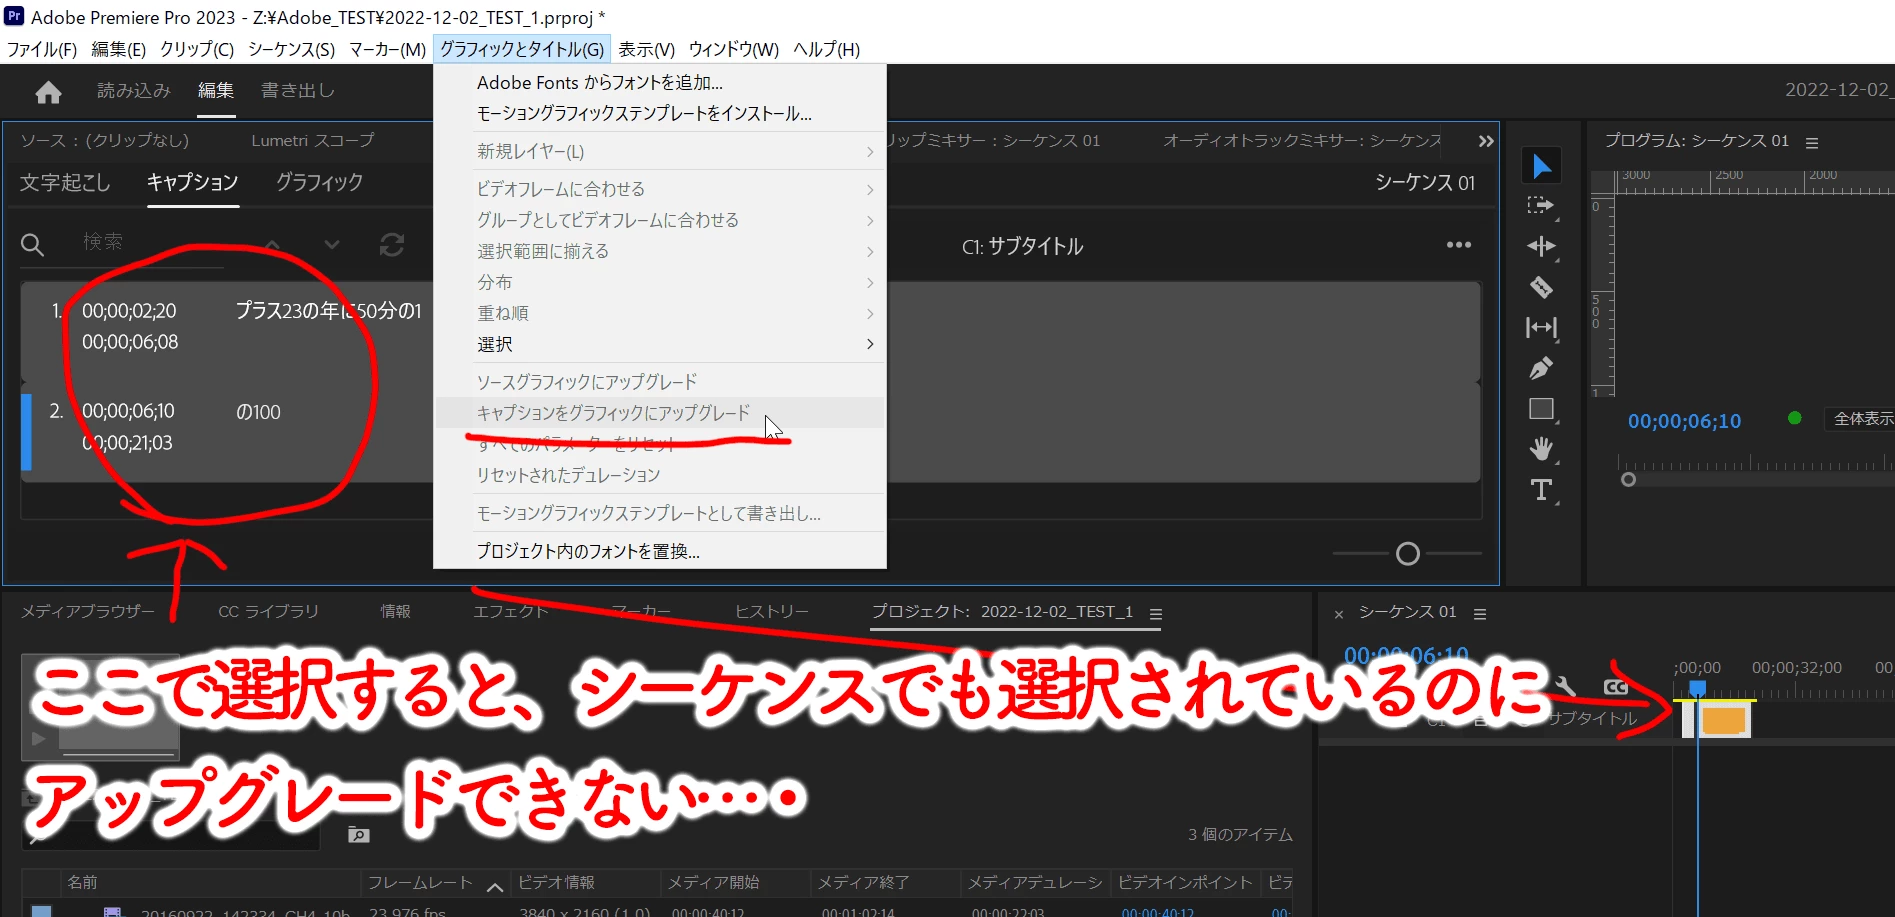Click the ビデオ情報 column header

pyautogui.click(x=556, y=882)
